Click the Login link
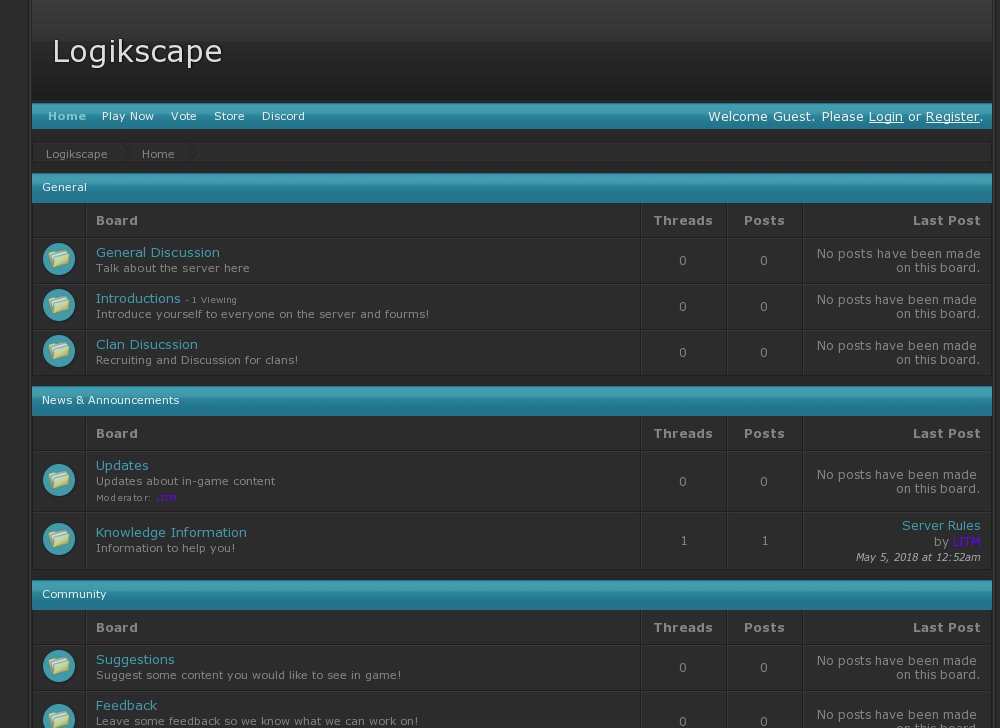 coord(885,117)
